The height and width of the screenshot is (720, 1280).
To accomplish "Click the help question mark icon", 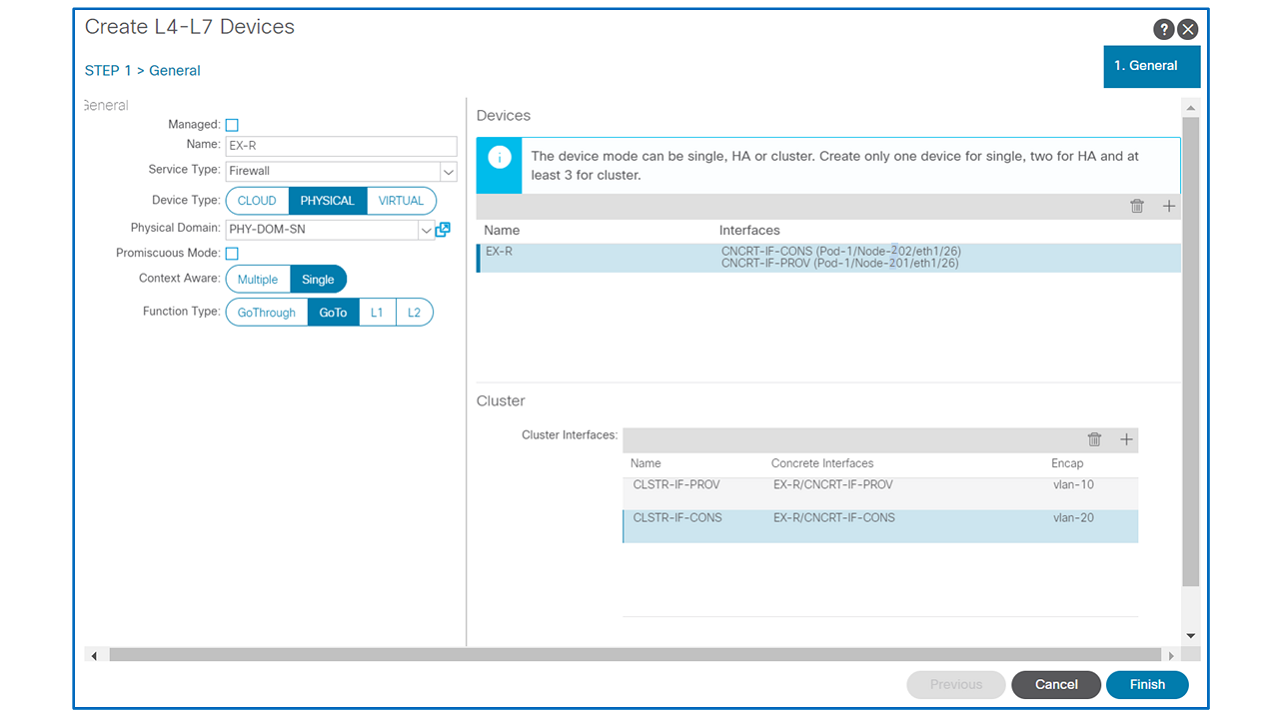I will 1163,29.
